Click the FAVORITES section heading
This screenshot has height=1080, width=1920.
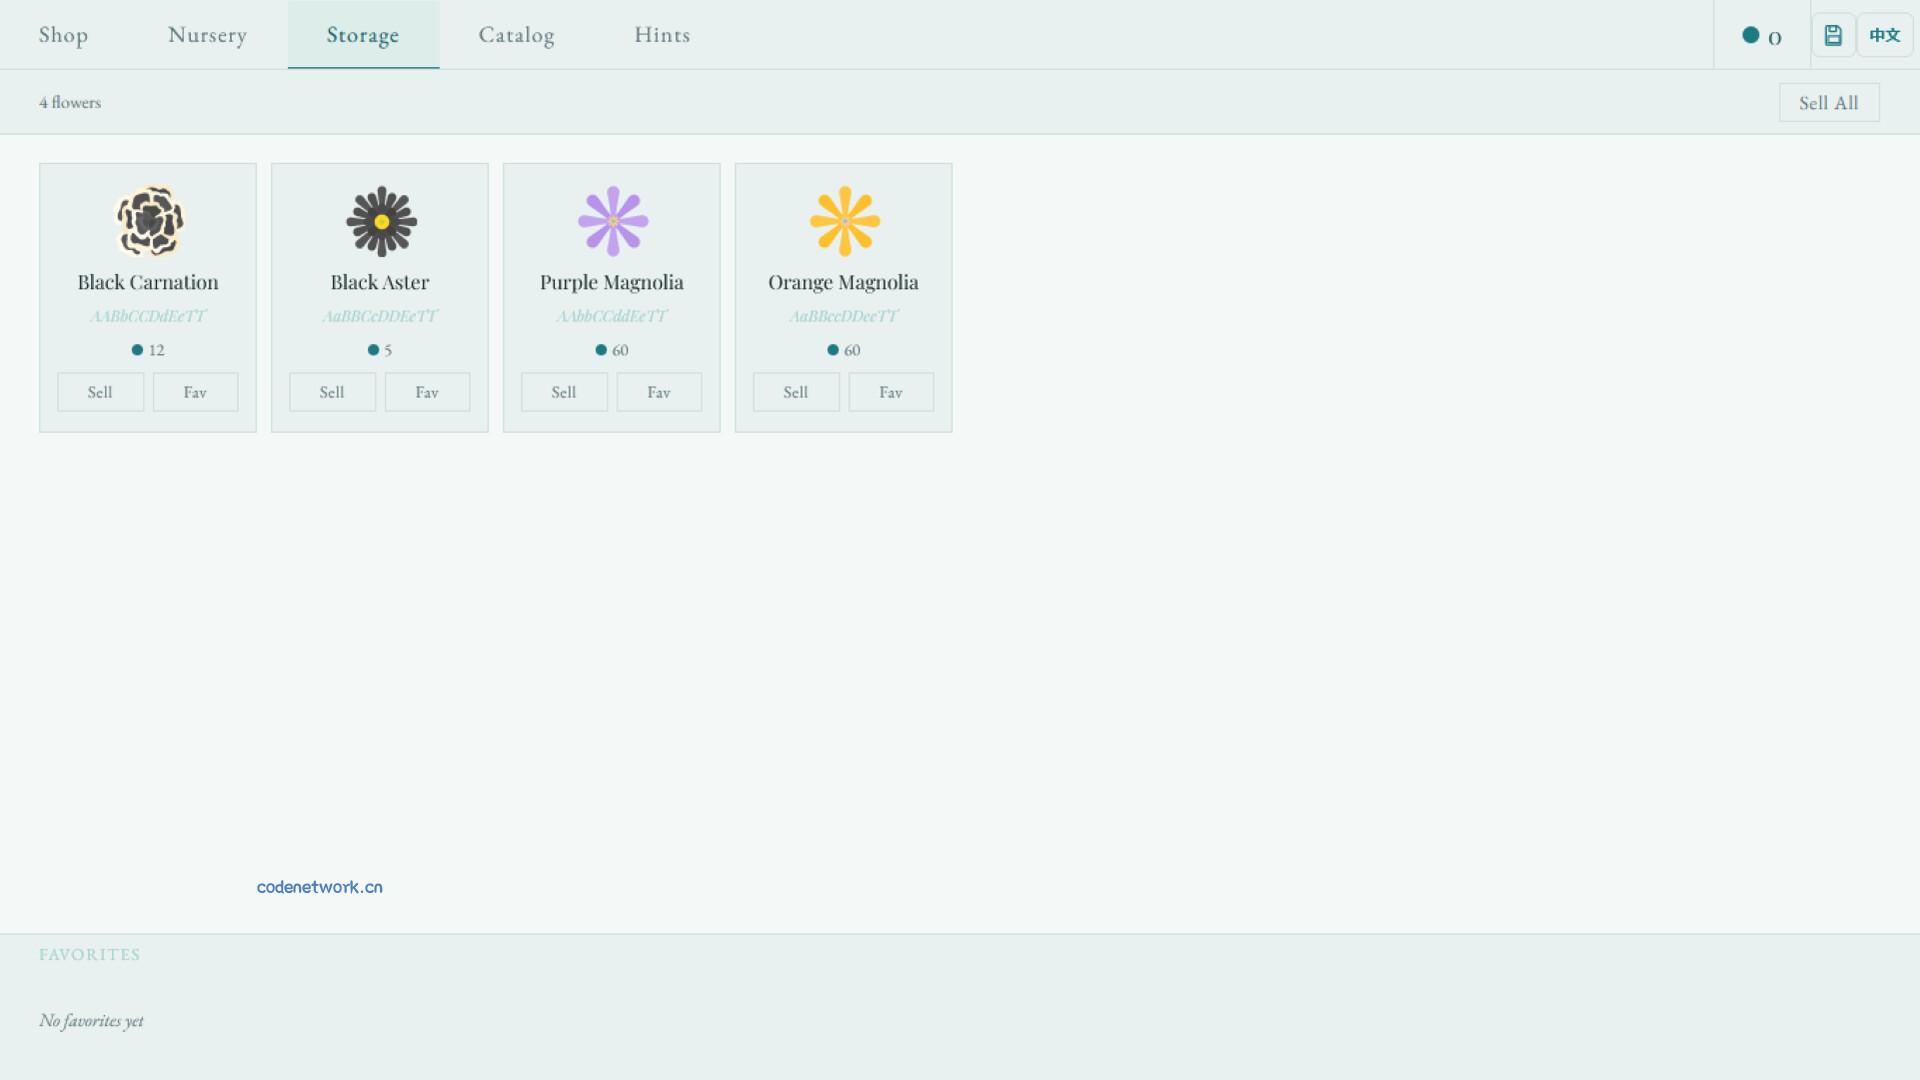point(90,955)
